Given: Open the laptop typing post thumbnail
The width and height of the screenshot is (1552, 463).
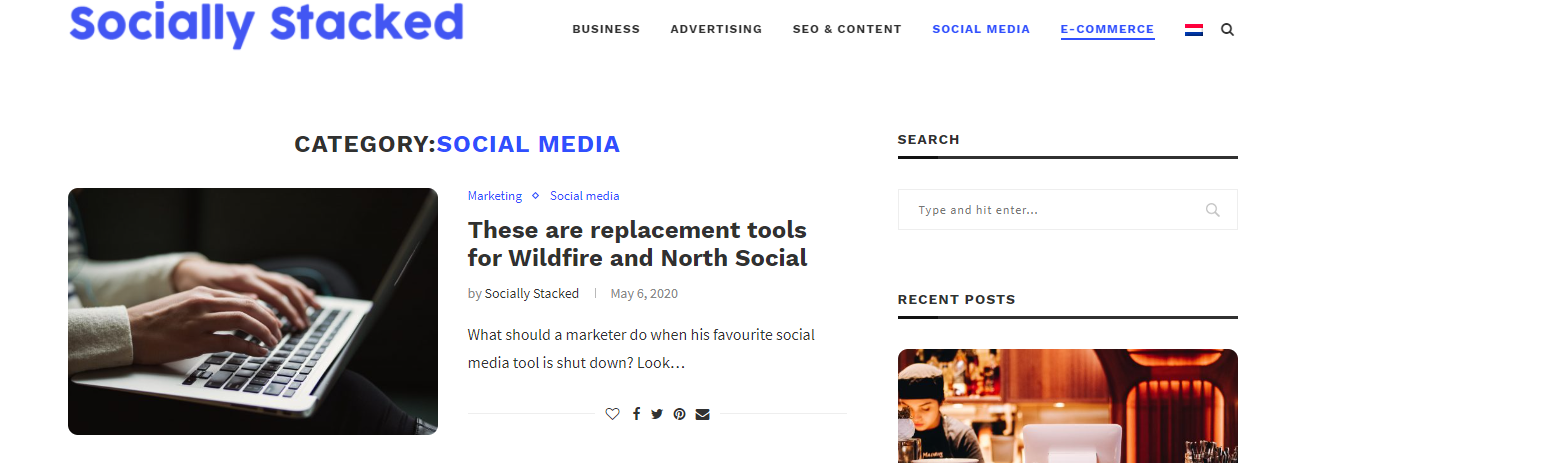Looking at the screenshot, I should pyautogui.click(x=253, y=311).
